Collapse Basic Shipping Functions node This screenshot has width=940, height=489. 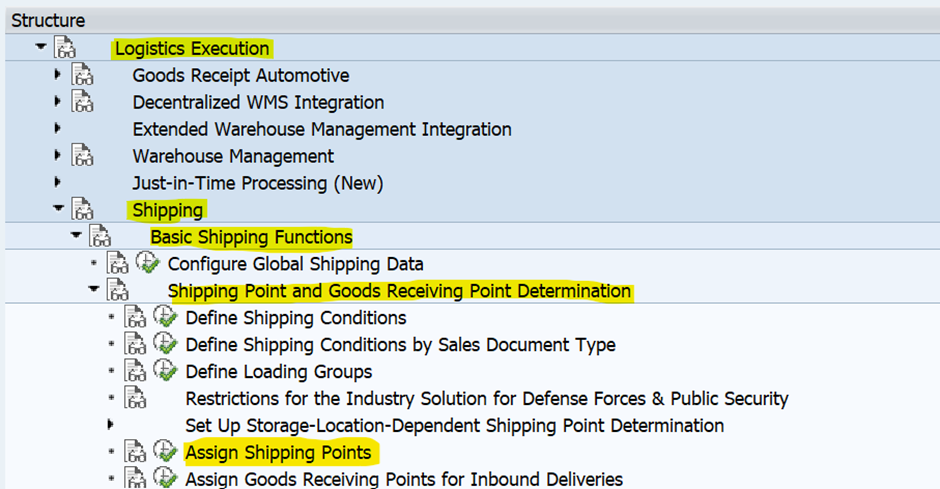coord(76,235)
